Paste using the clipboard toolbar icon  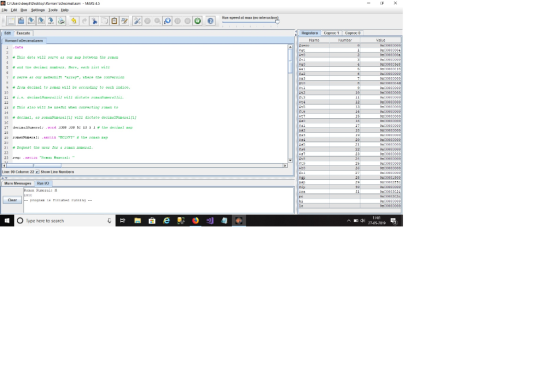[x=114, y=21]
